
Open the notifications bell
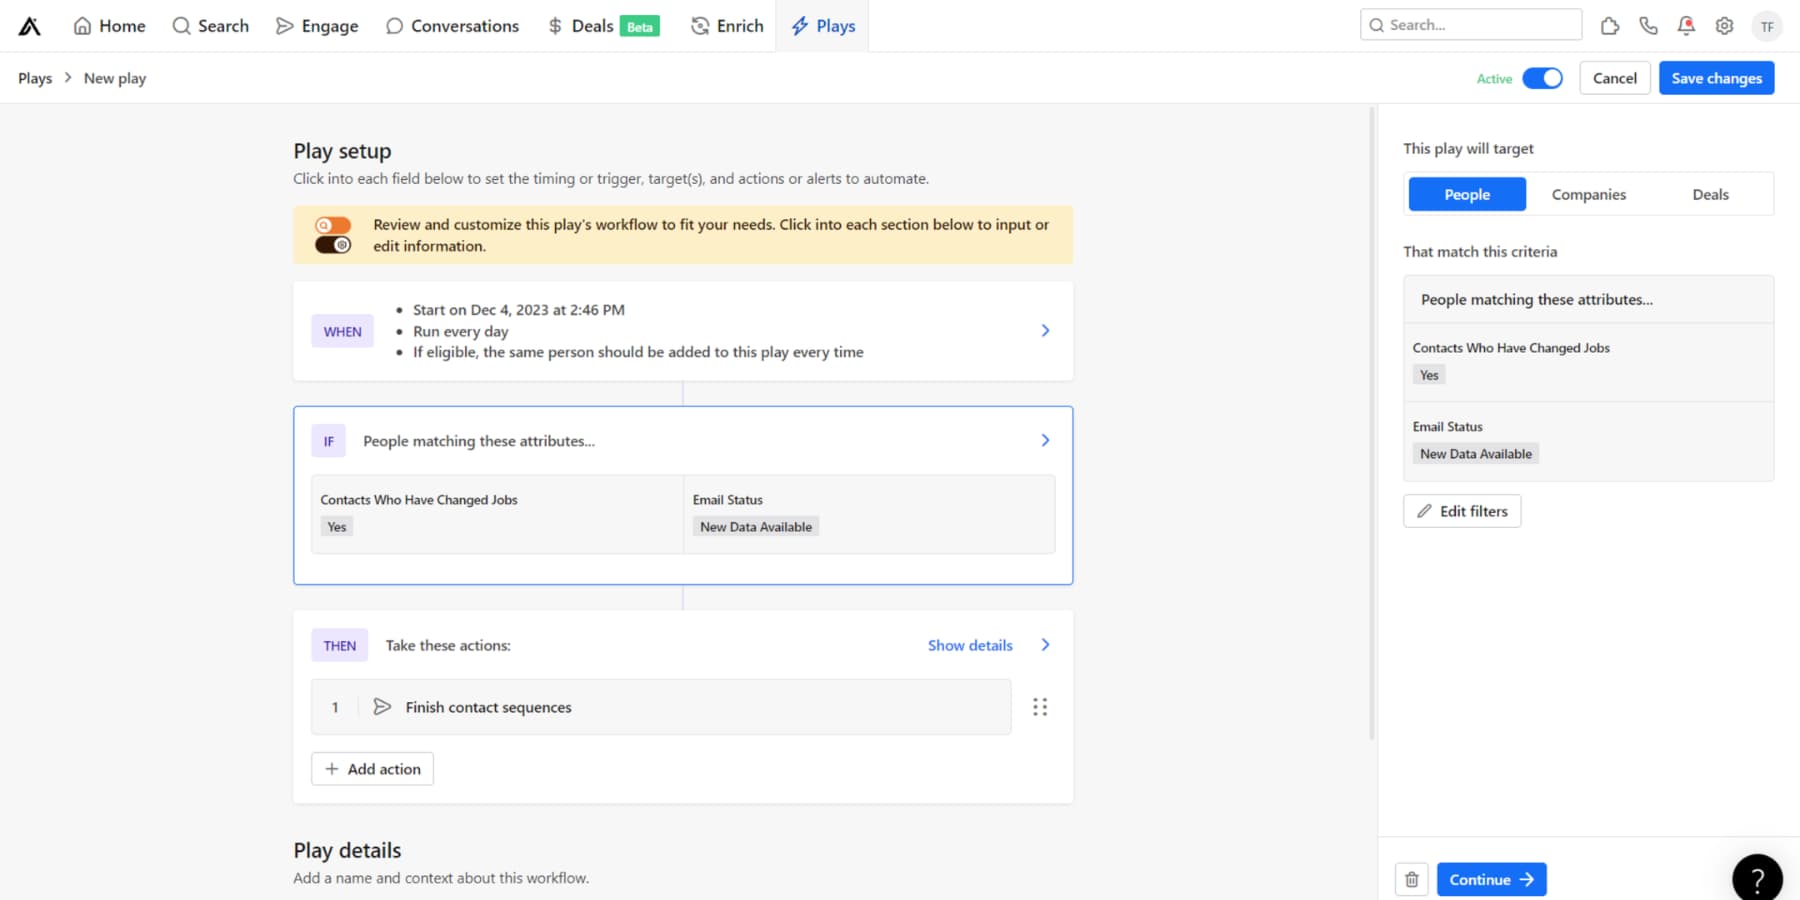1686,26
